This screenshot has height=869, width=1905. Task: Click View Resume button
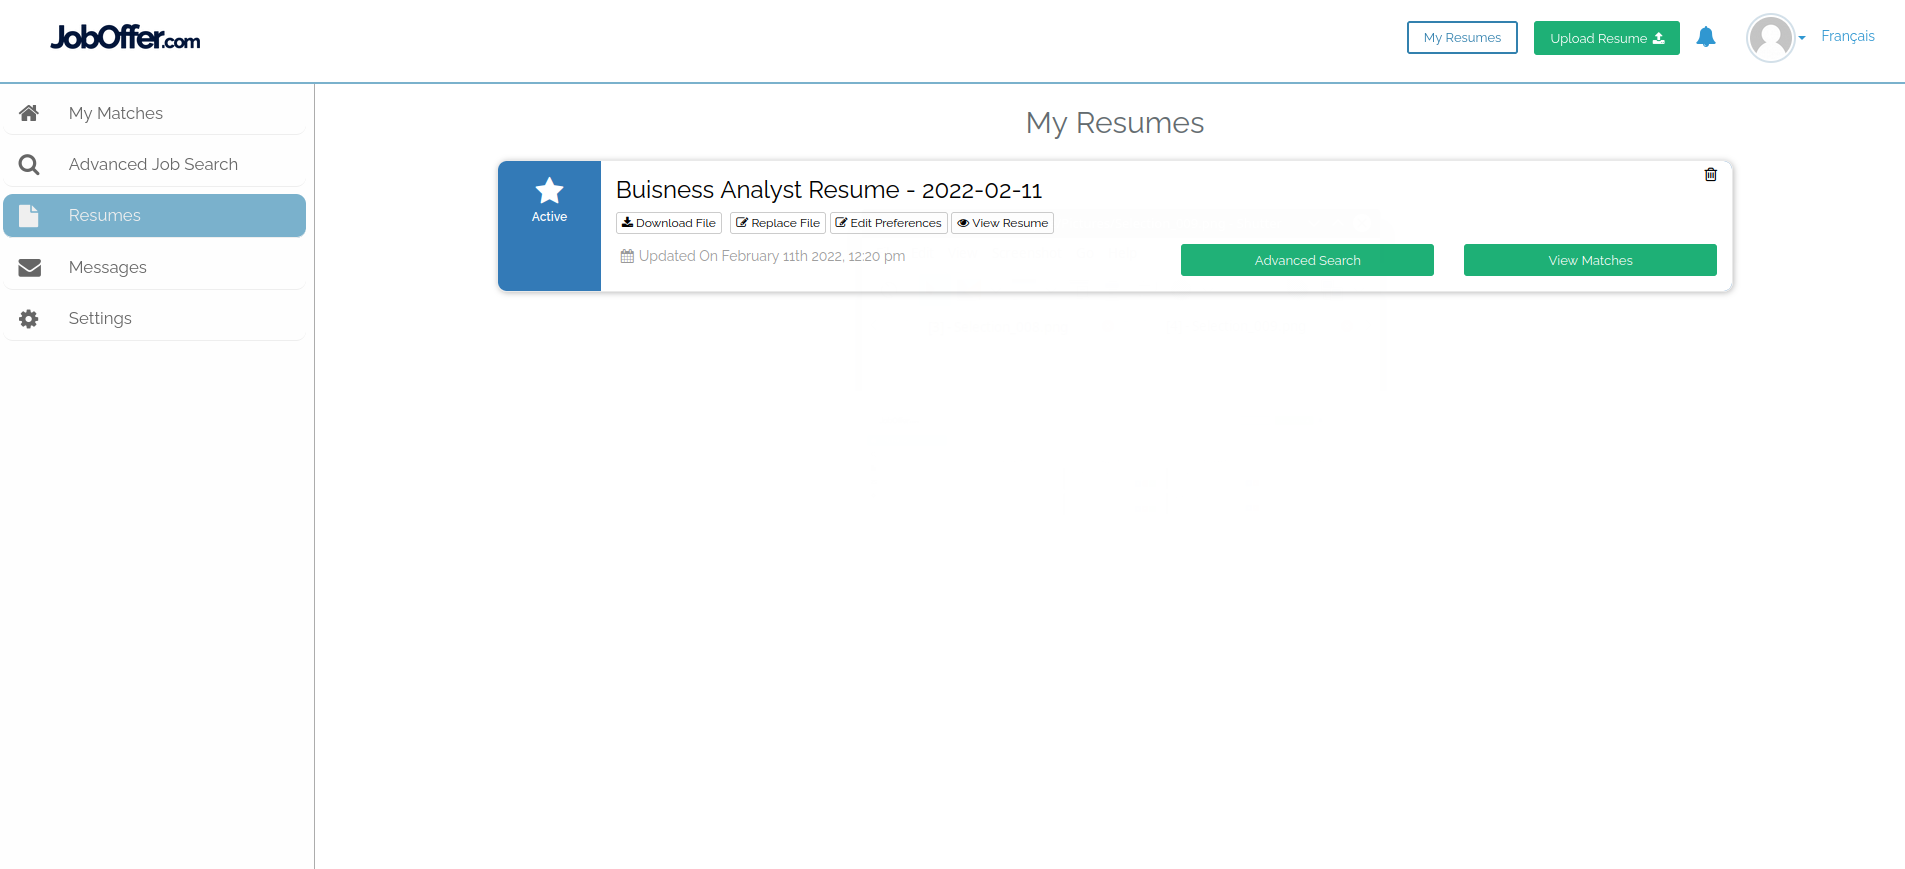point(1002,223)
